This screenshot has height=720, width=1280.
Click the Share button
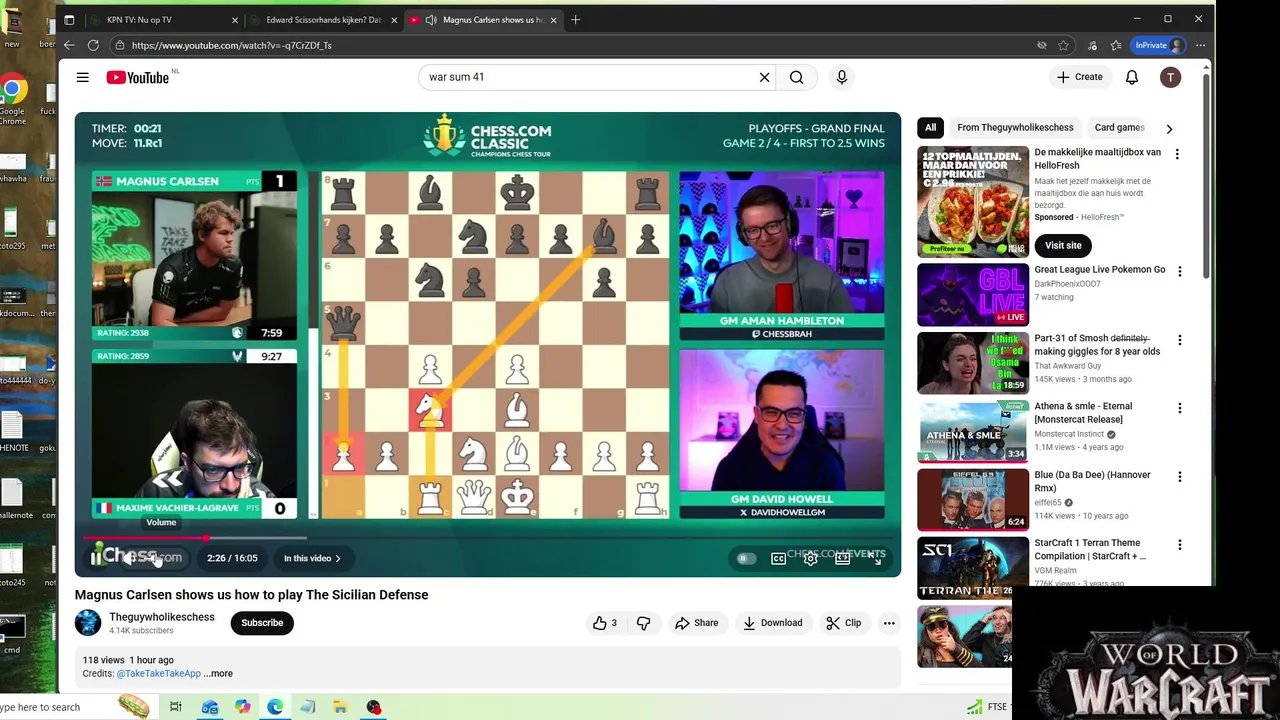coord(696,623)
